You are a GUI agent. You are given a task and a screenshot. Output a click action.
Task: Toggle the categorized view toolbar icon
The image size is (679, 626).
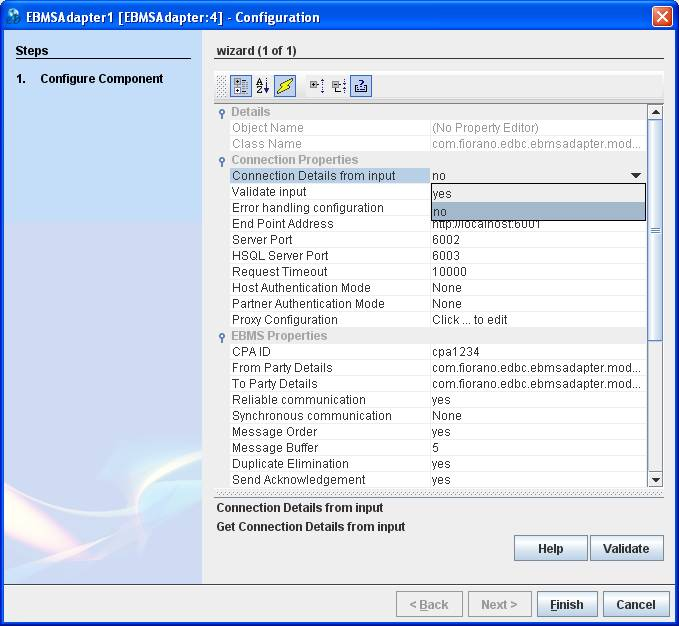pyautogui.click(x=240, y=86)
